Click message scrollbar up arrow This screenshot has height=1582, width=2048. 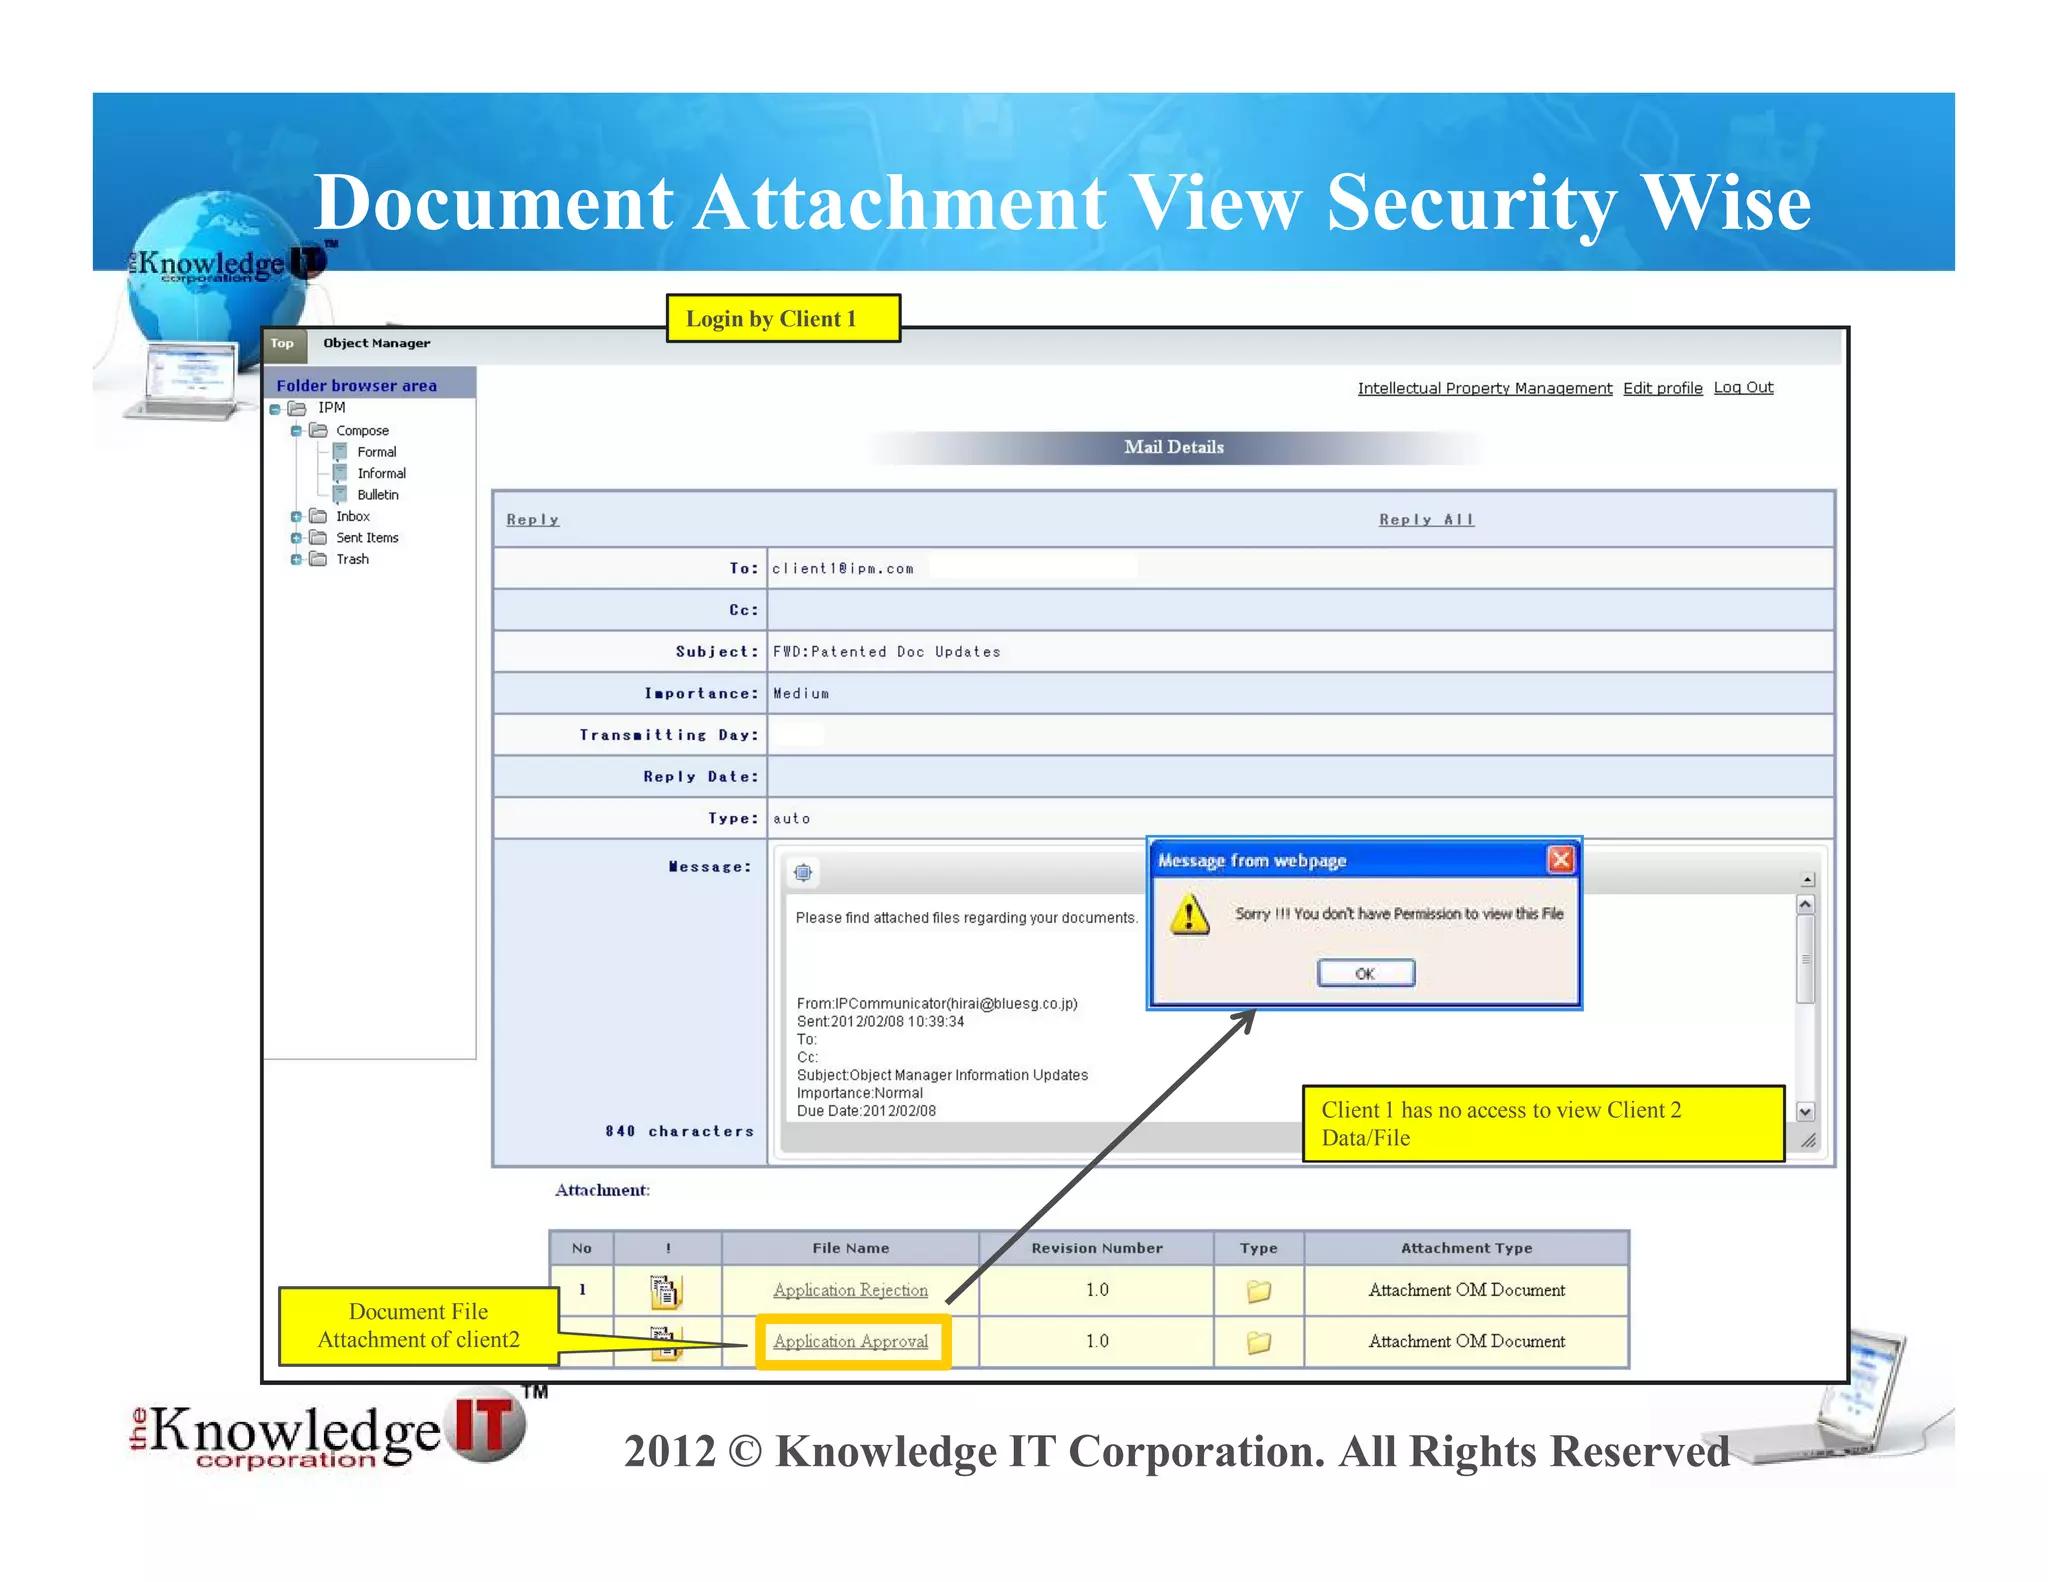1805,904
